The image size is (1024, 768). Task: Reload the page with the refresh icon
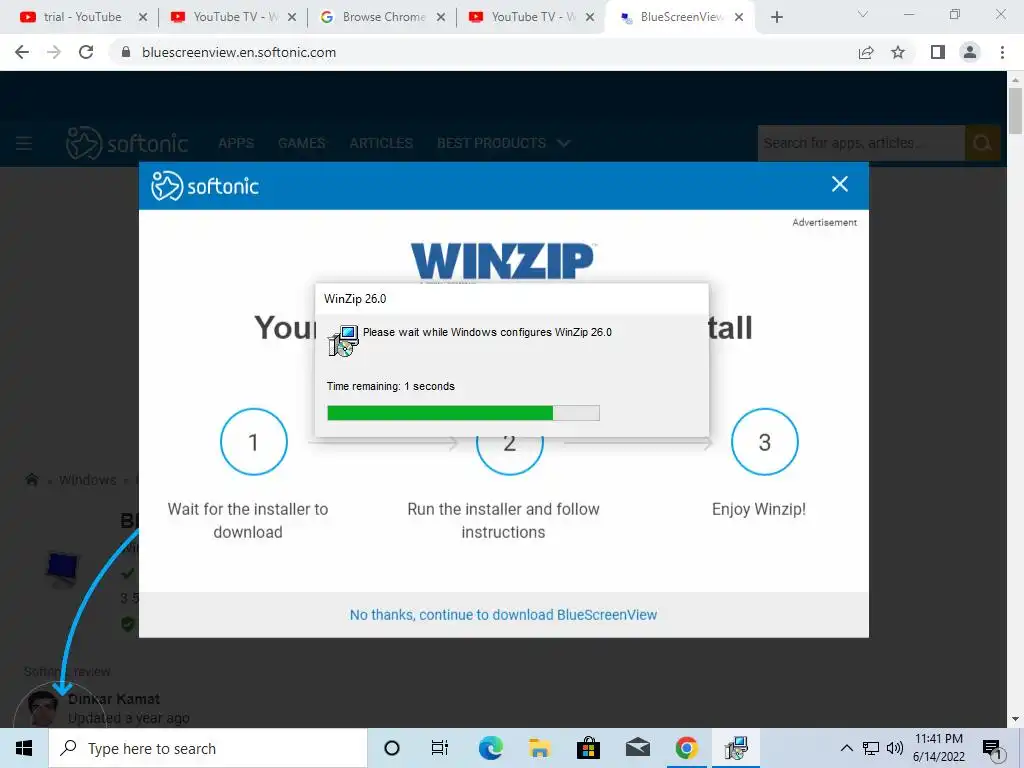[x=86, y=52]
